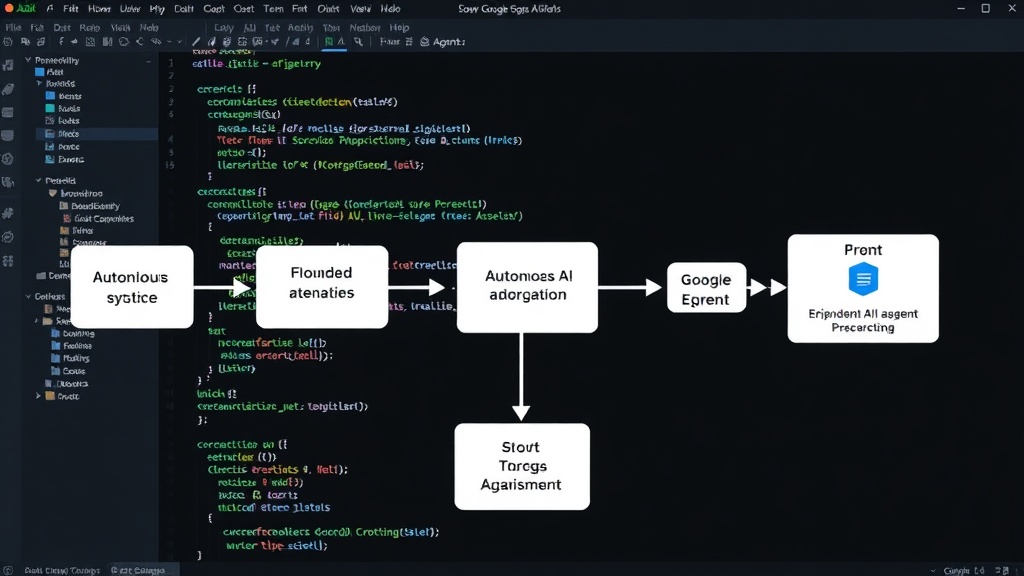1024x576 pixels.
Task: Open the Help menu in the second menu row
Action: tap(399, 27)
